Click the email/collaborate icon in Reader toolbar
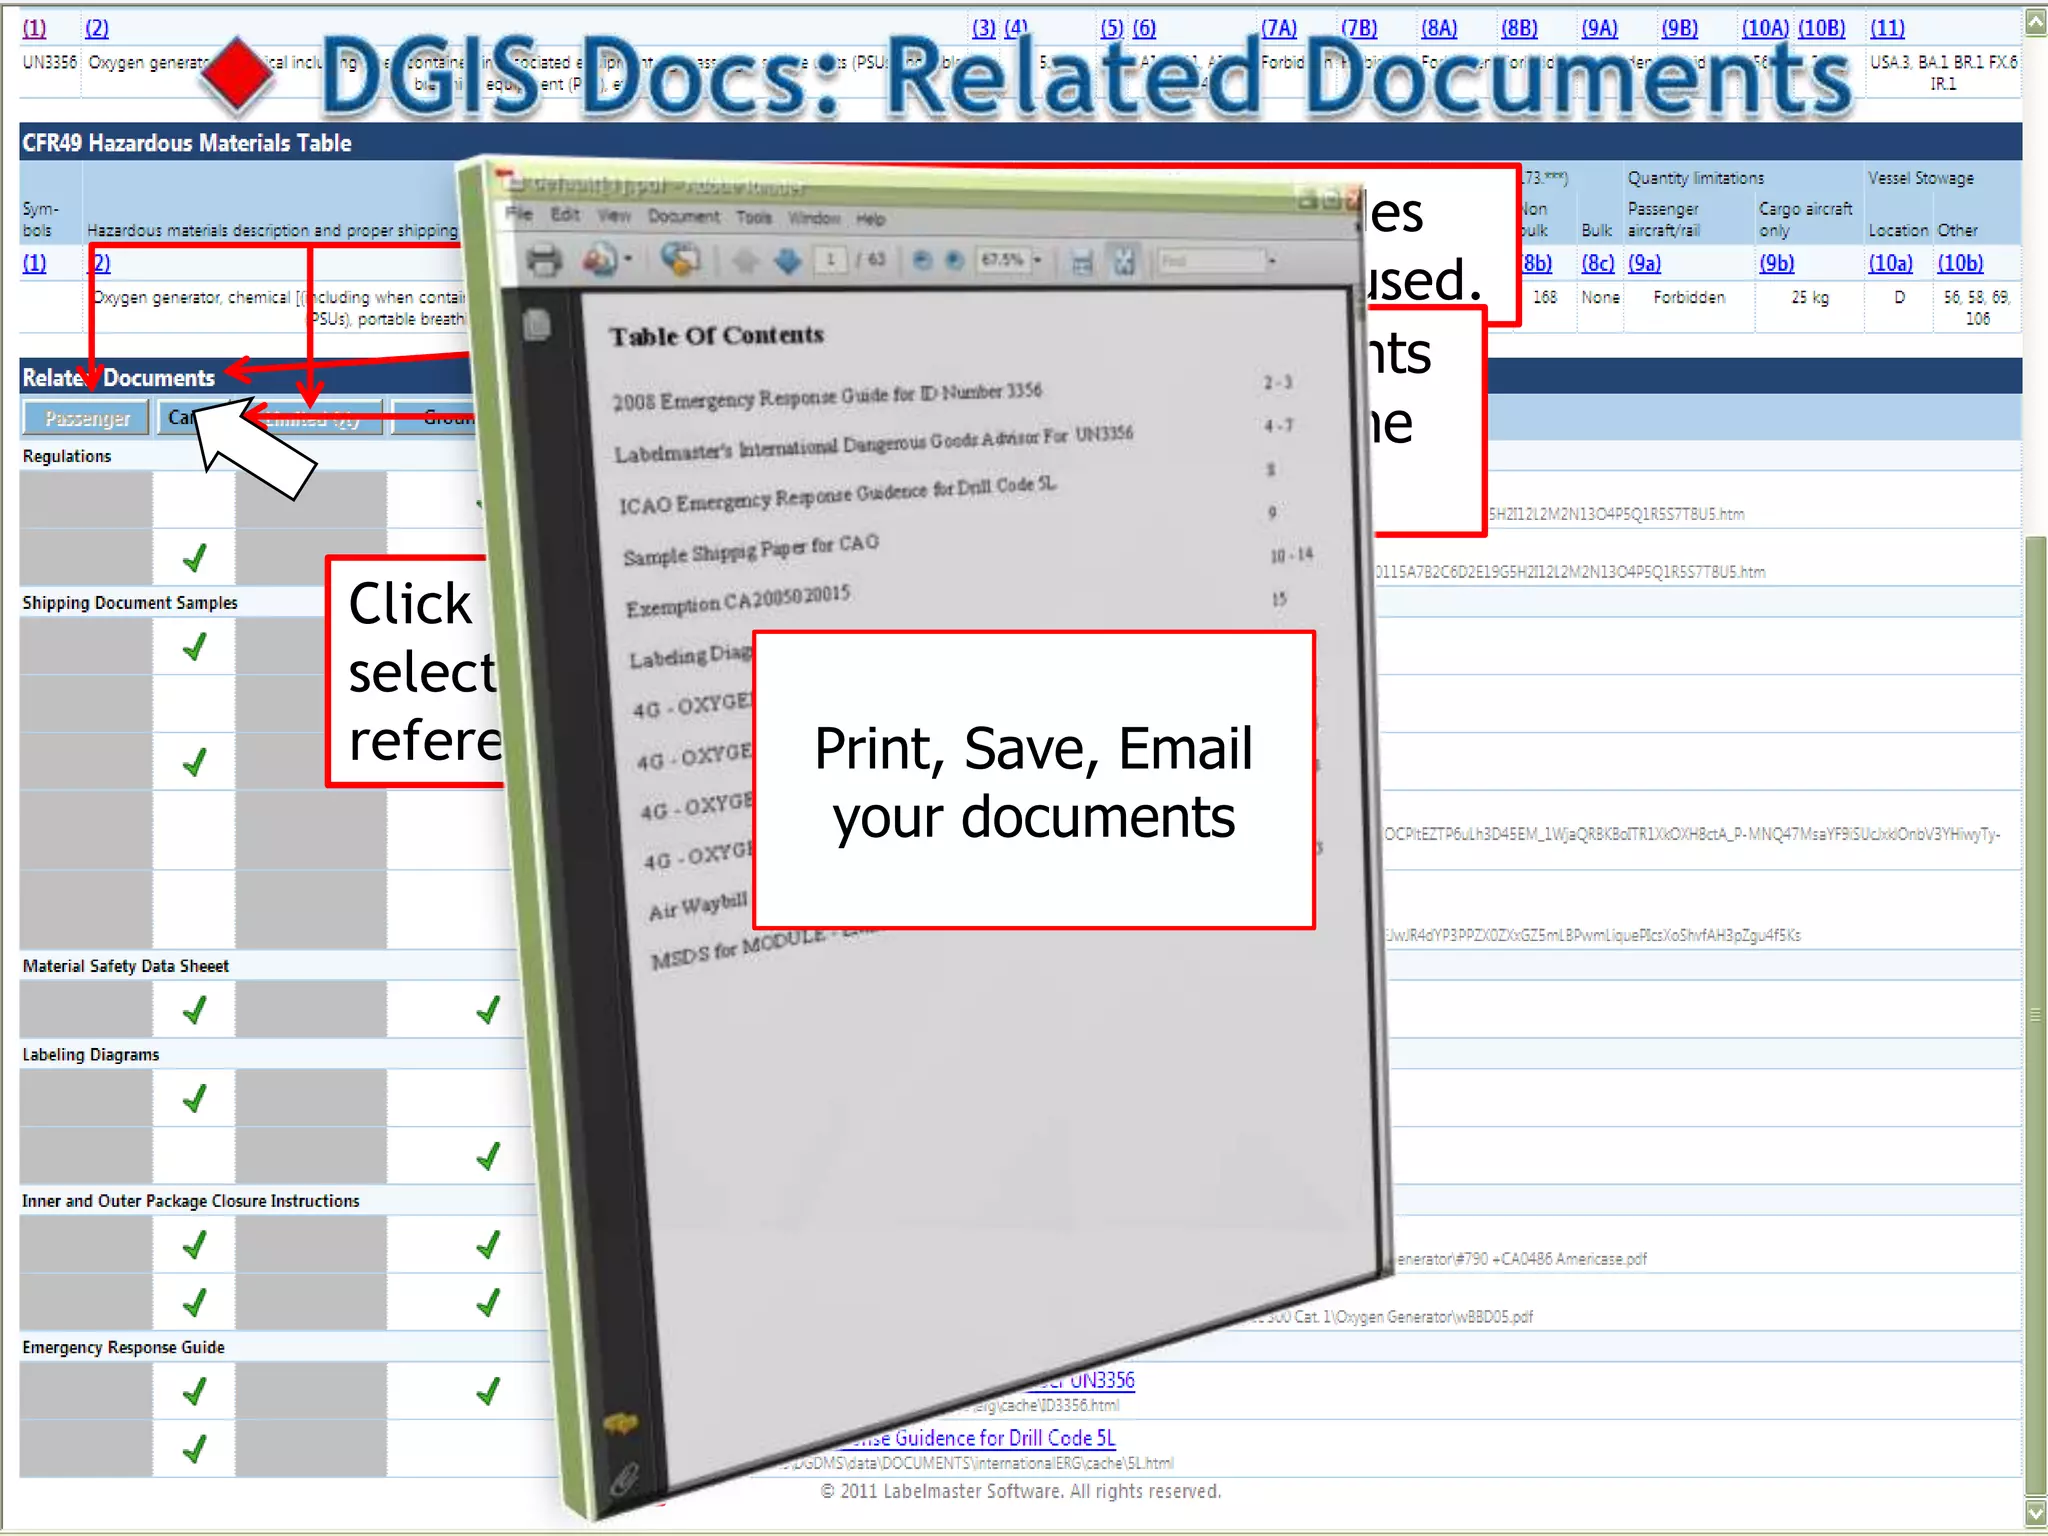Image resolution: width=2048 pixels, height=1536 pixels. coord(600,259)
